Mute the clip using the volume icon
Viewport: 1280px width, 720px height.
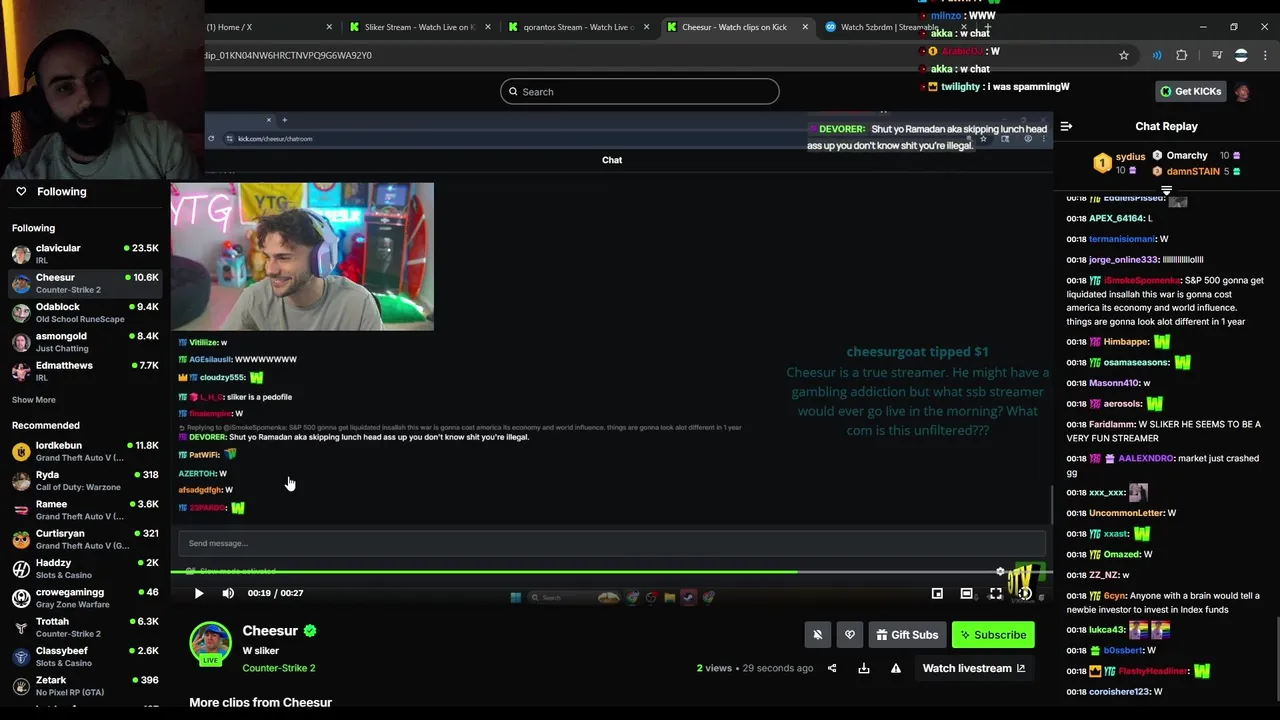(228, 593)
